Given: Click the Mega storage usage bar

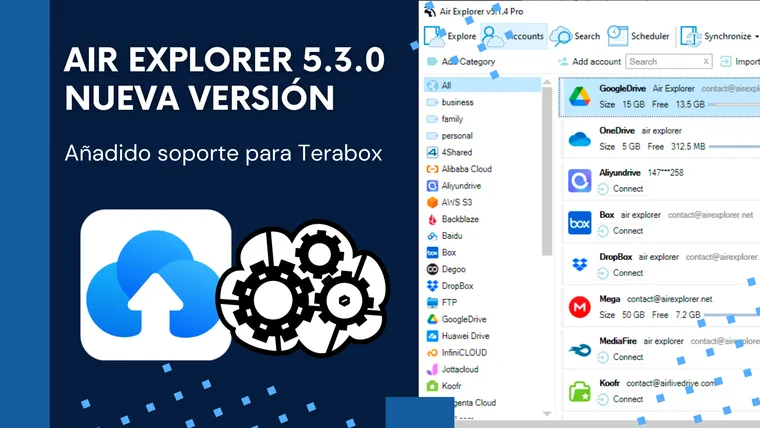Looking at the screenshot, I should [x=732, y=315].
